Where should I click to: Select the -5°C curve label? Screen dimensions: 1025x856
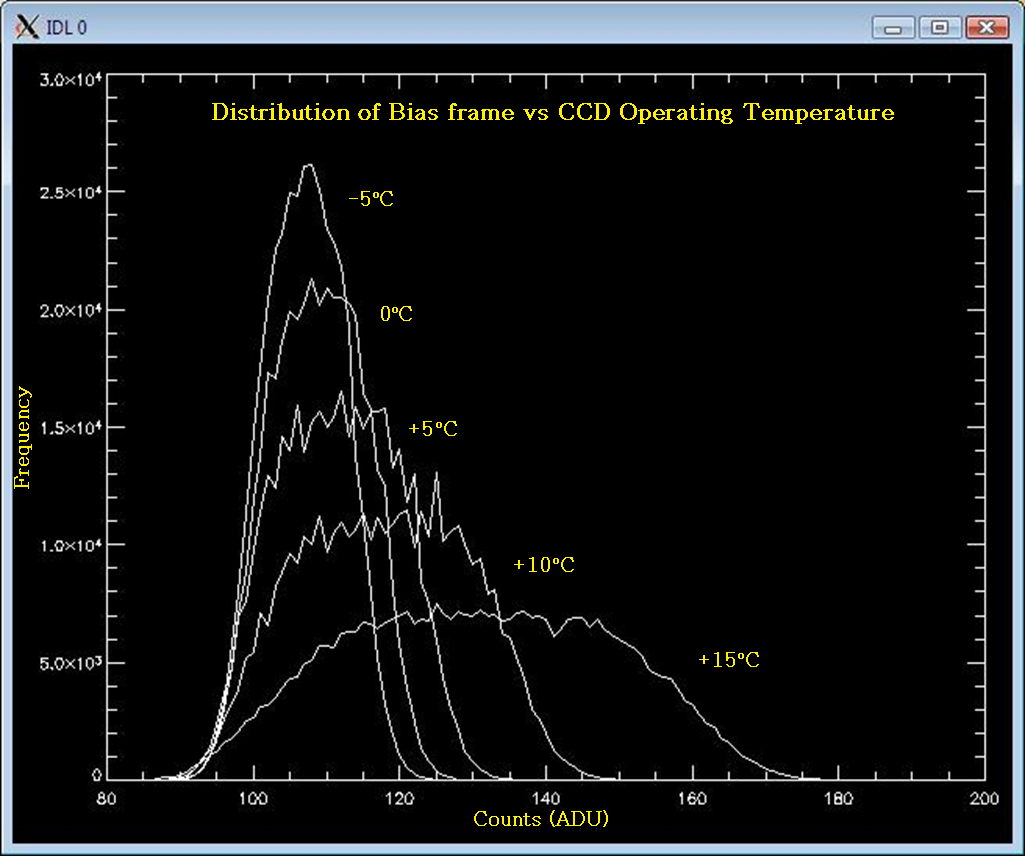point(370,199)
